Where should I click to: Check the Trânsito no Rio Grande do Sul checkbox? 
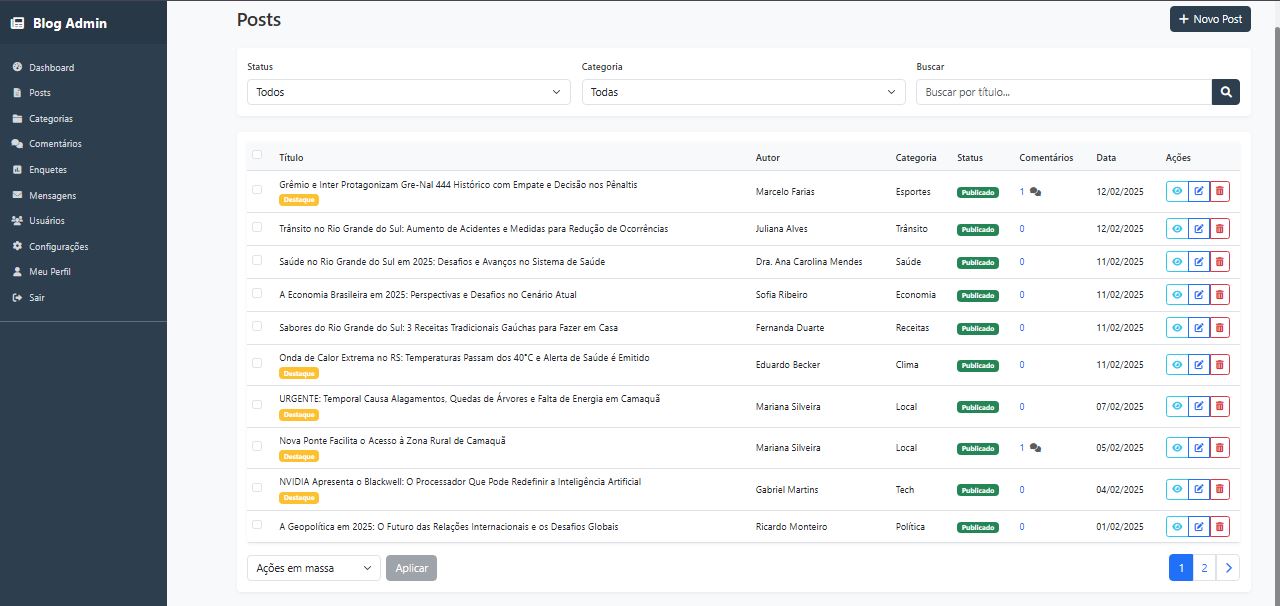(257, 228)
